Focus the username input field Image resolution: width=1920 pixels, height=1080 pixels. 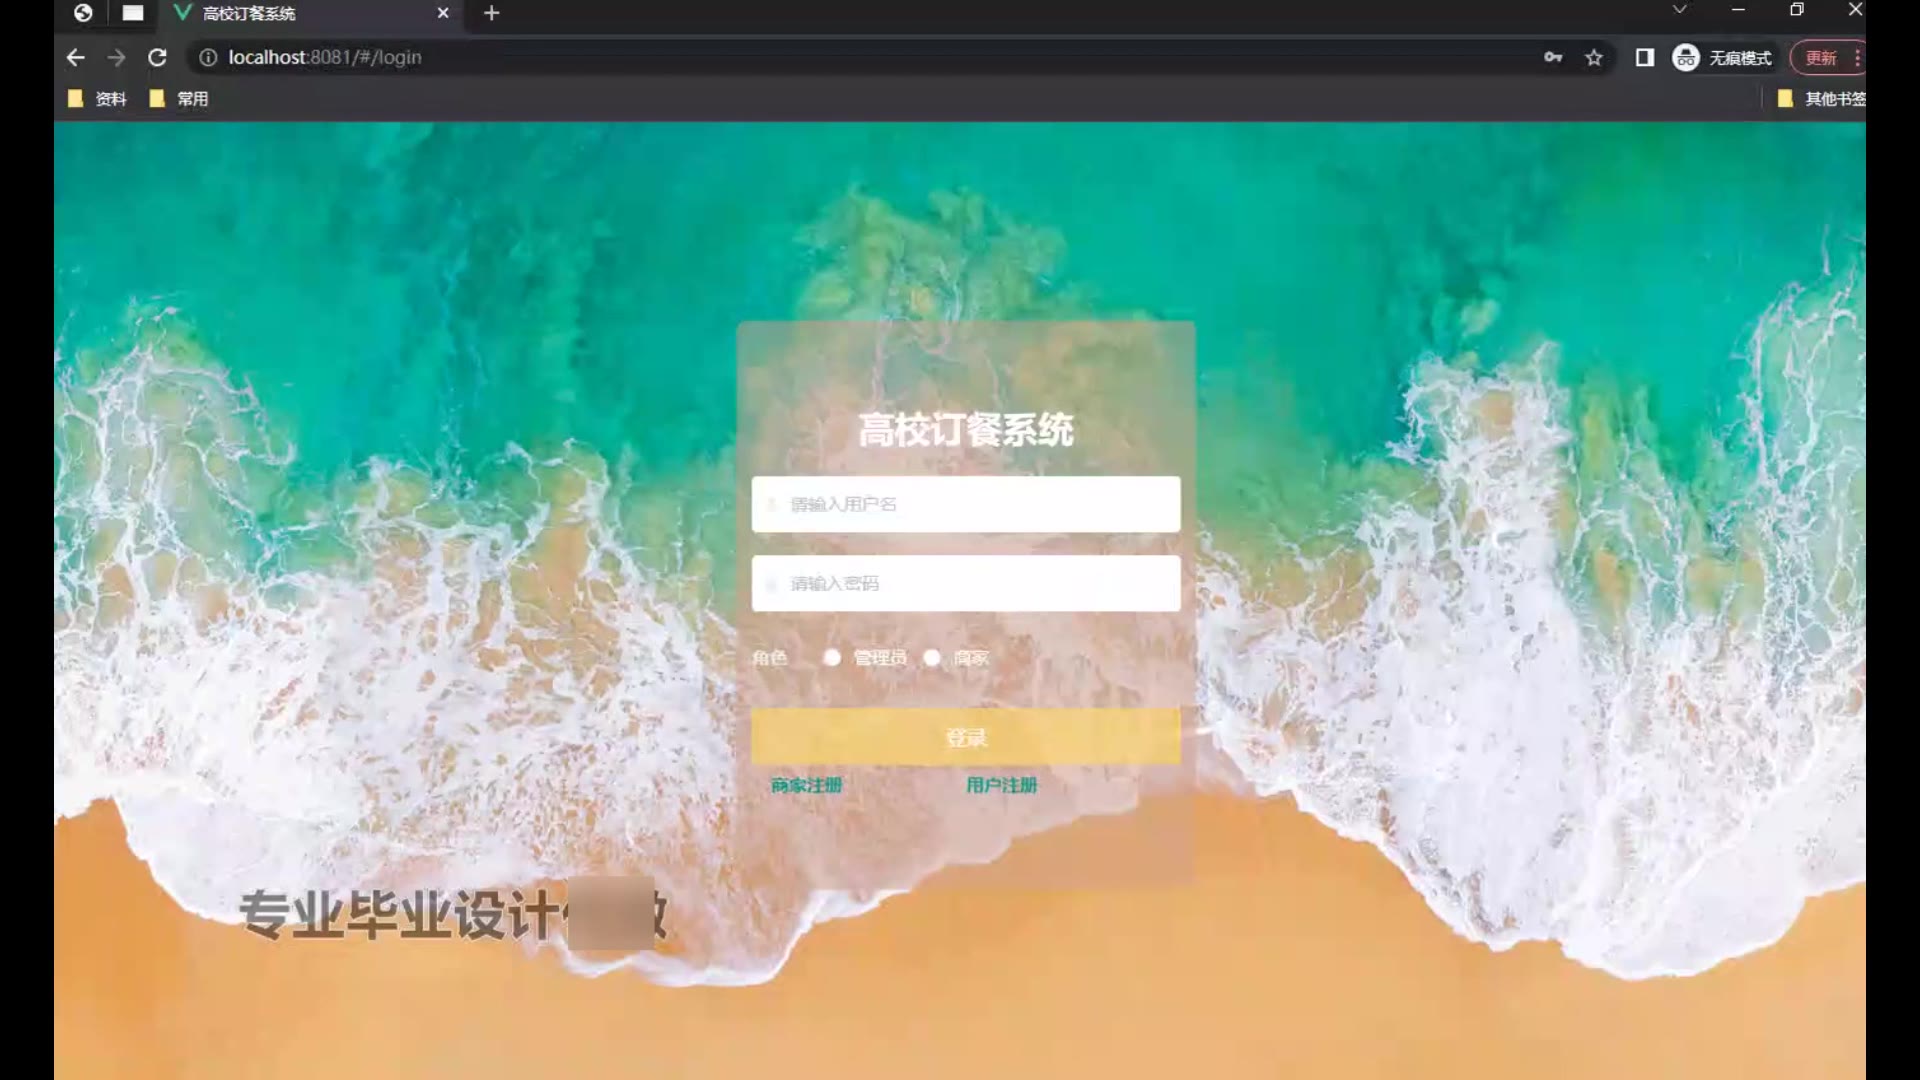coord(965,504)
